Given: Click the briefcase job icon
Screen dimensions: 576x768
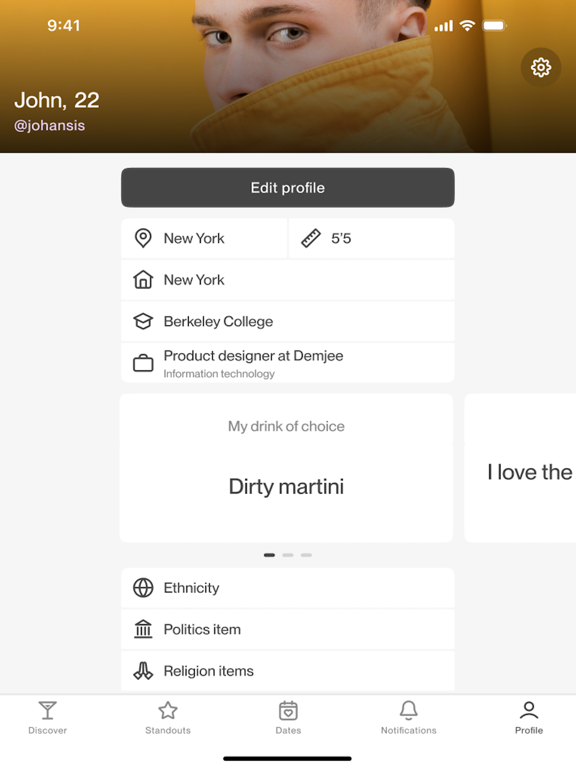Looking at the screenshot, I should click(143, 363).
